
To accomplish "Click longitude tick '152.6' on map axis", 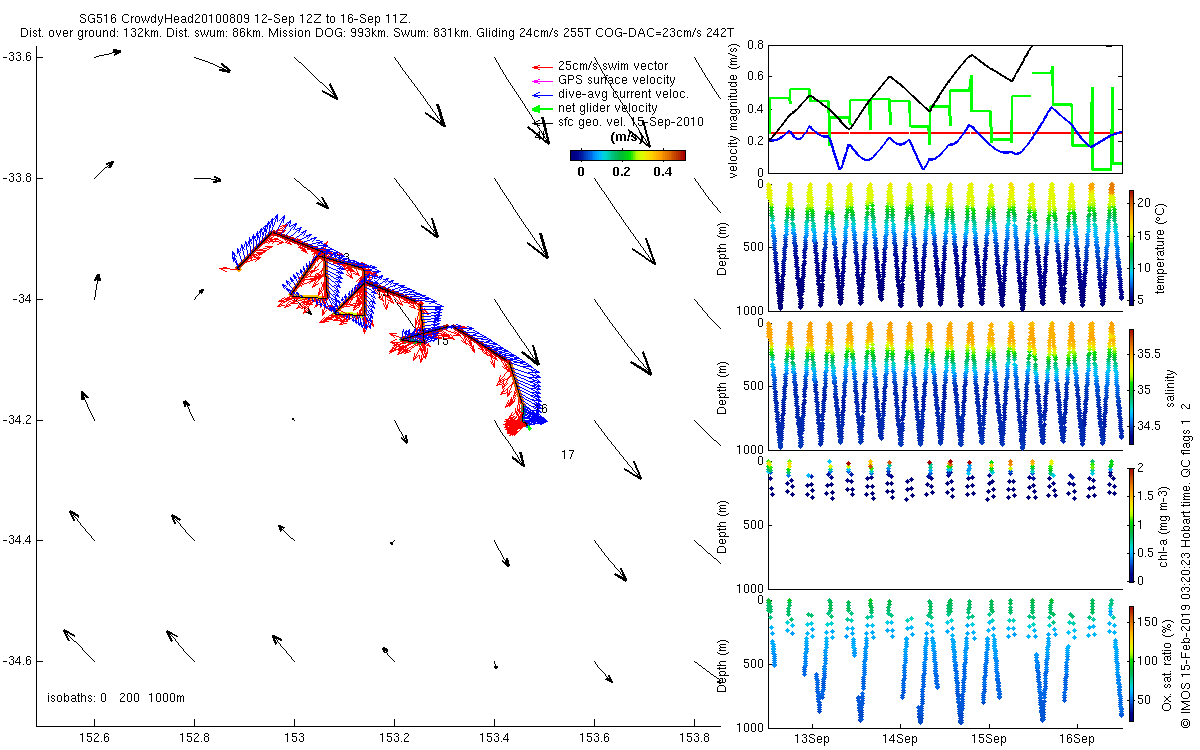I will [94, 738].
